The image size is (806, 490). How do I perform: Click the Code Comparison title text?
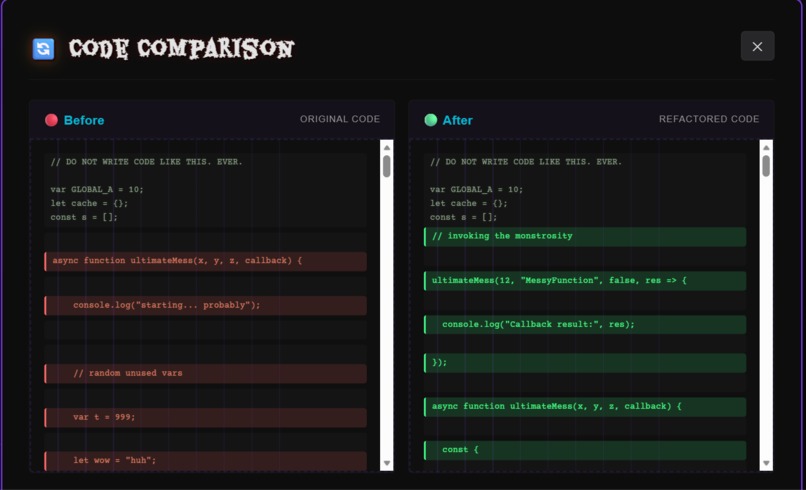click(181, 49)
